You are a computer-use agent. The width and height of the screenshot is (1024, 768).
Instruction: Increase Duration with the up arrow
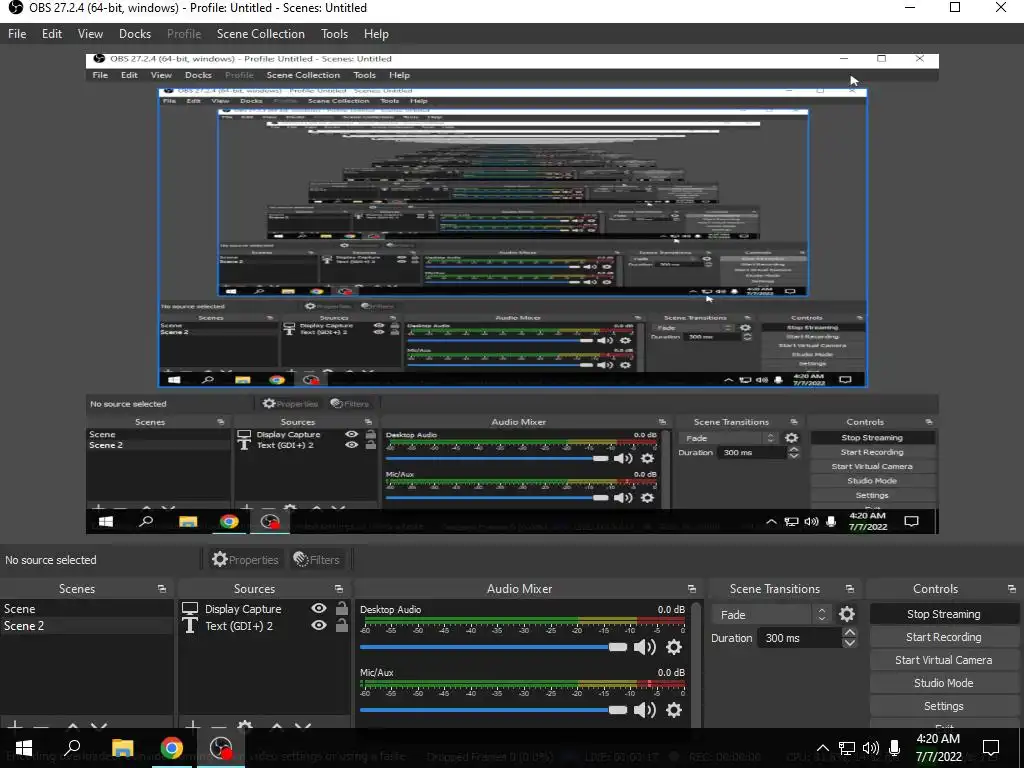pos(849,632)
